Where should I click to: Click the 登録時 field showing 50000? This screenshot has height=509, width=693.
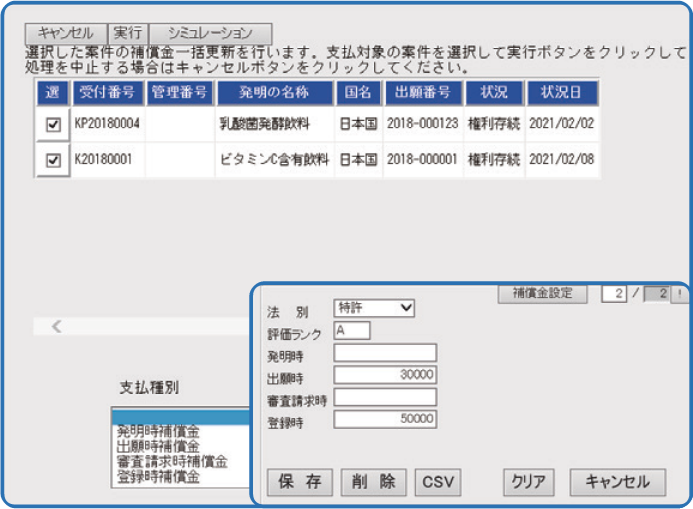click(385, 419)
